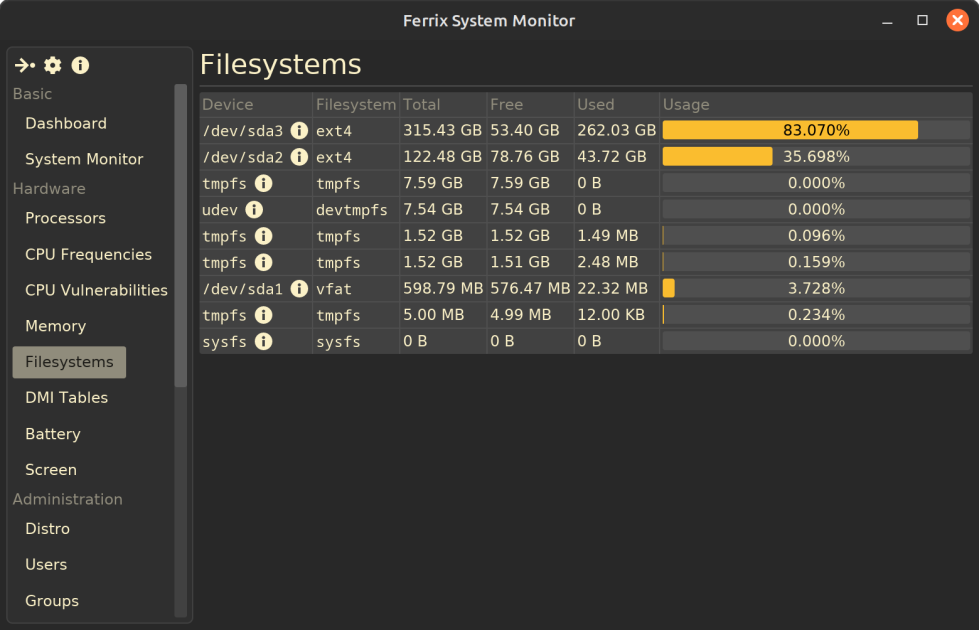The width and height of the screenshot is (979, 630).
Task: Click the 598.79 MB total cell
Action: (443, 288)
